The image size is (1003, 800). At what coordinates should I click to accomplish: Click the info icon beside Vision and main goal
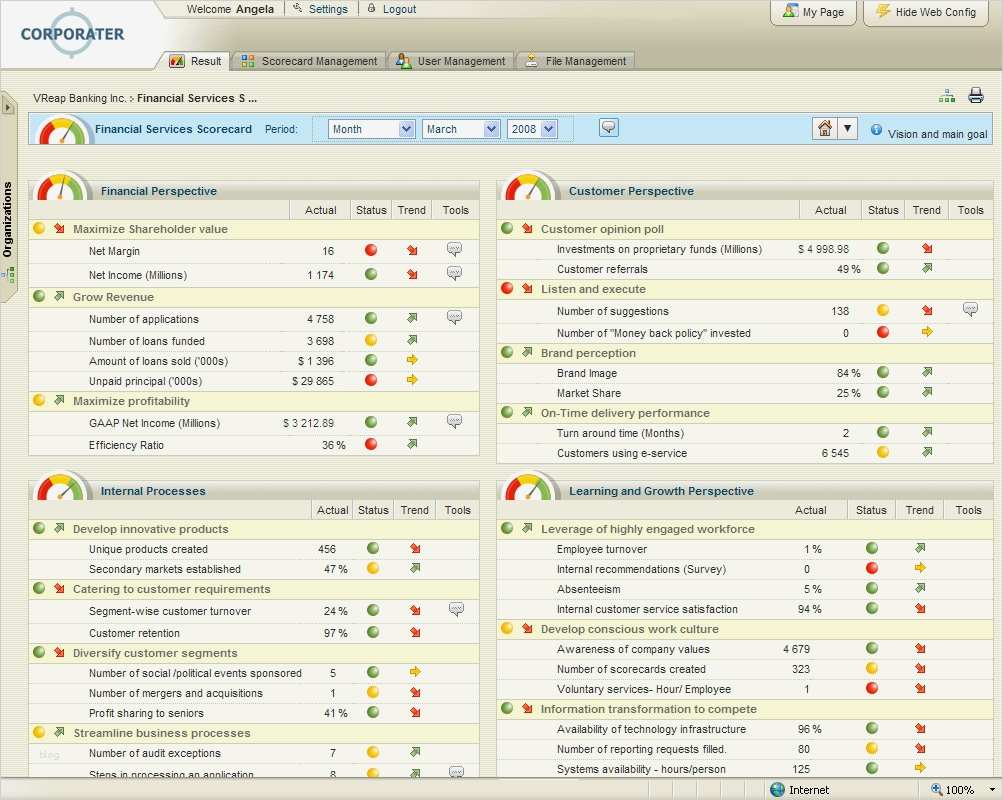pyautogui.click(x=876, y=131)
